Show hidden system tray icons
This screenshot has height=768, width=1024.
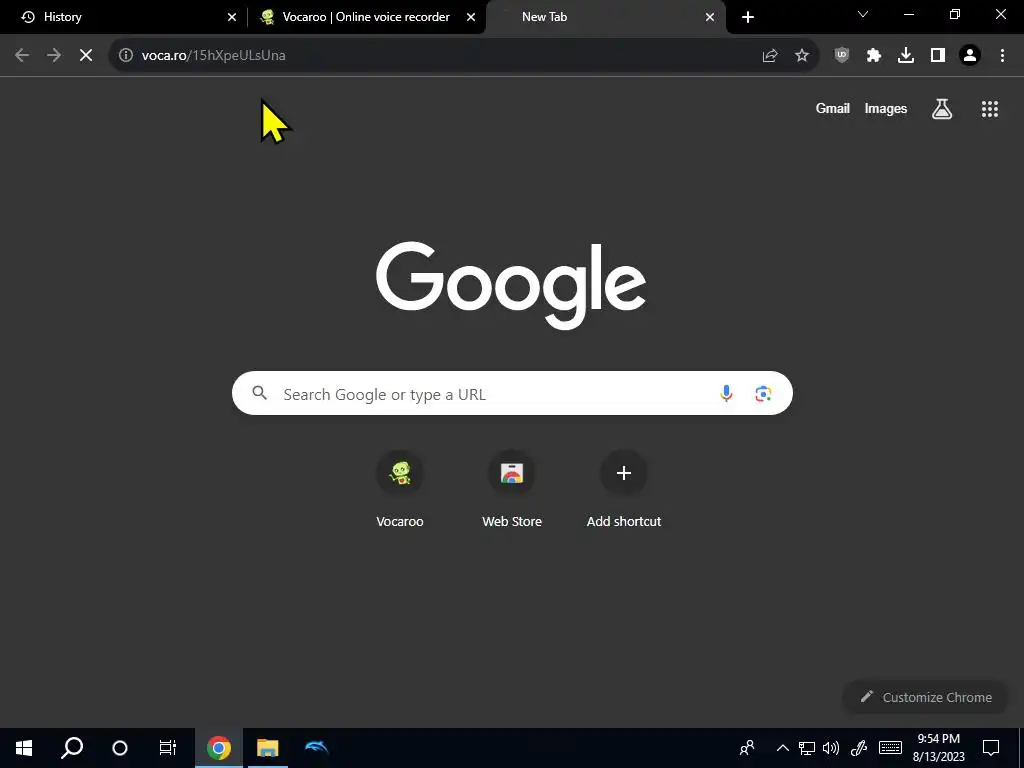(x=782, y=748)
